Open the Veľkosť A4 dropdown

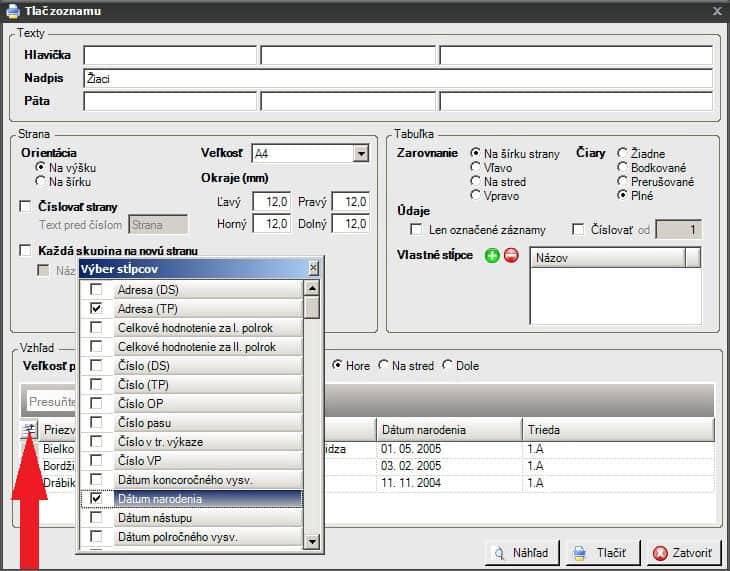coord(361,153)
